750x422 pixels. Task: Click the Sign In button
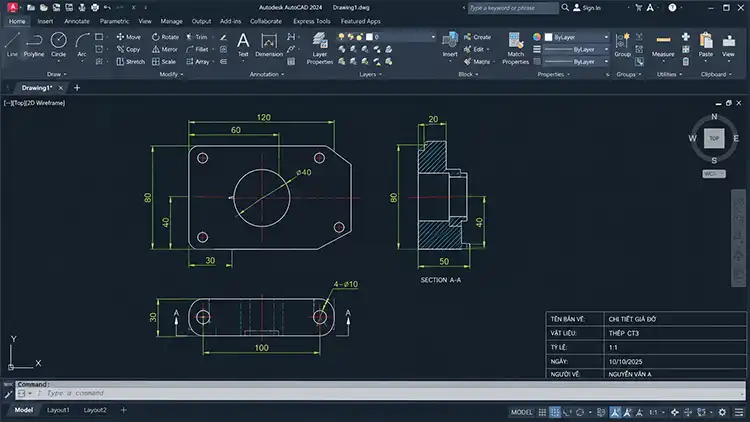click(x=587, y=8)
